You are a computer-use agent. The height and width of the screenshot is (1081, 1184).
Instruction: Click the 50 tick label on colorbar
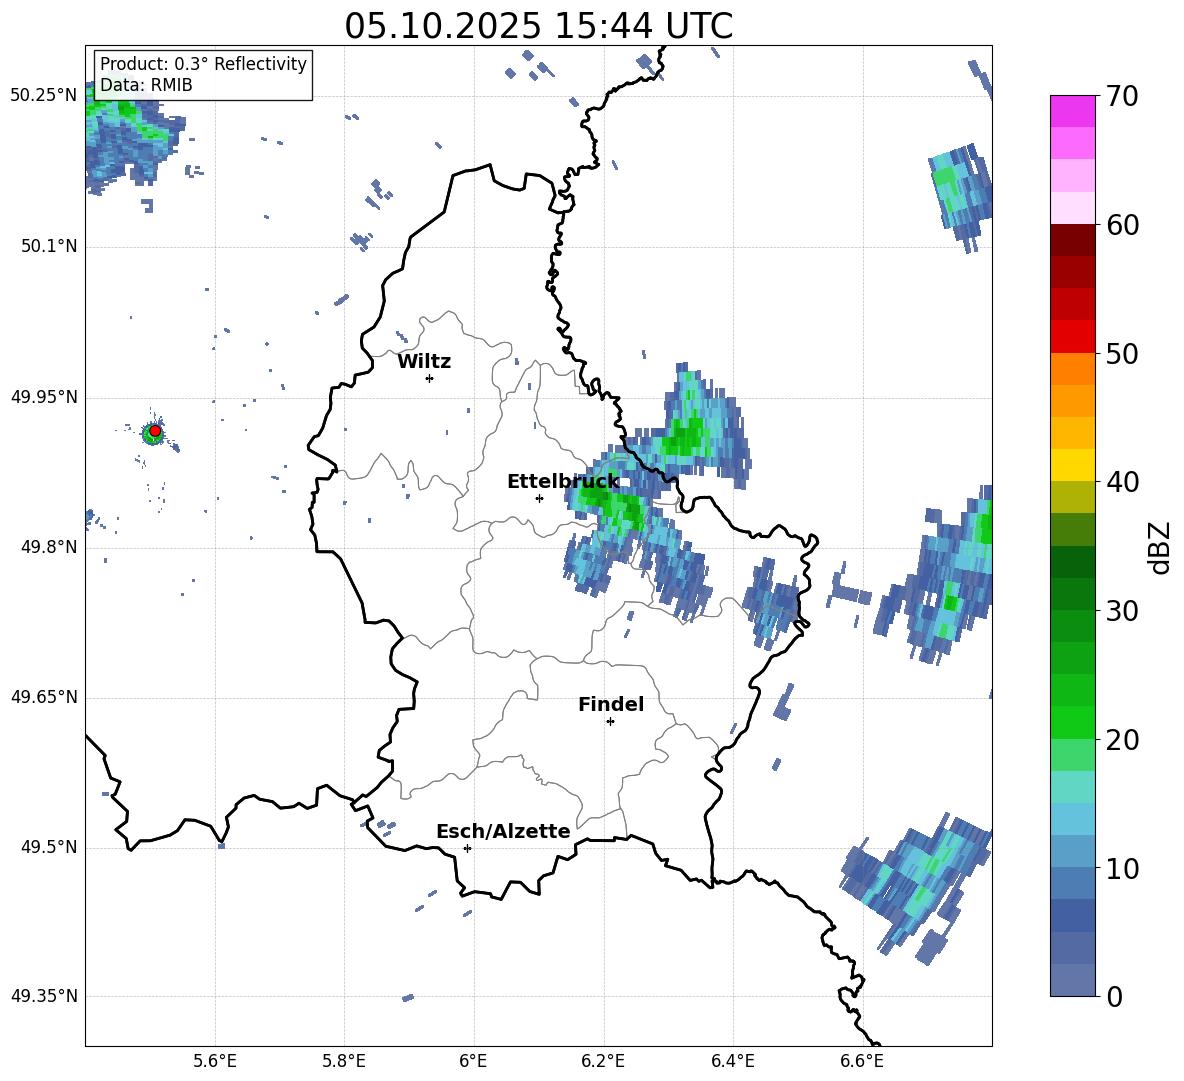tap(1122, 353)
